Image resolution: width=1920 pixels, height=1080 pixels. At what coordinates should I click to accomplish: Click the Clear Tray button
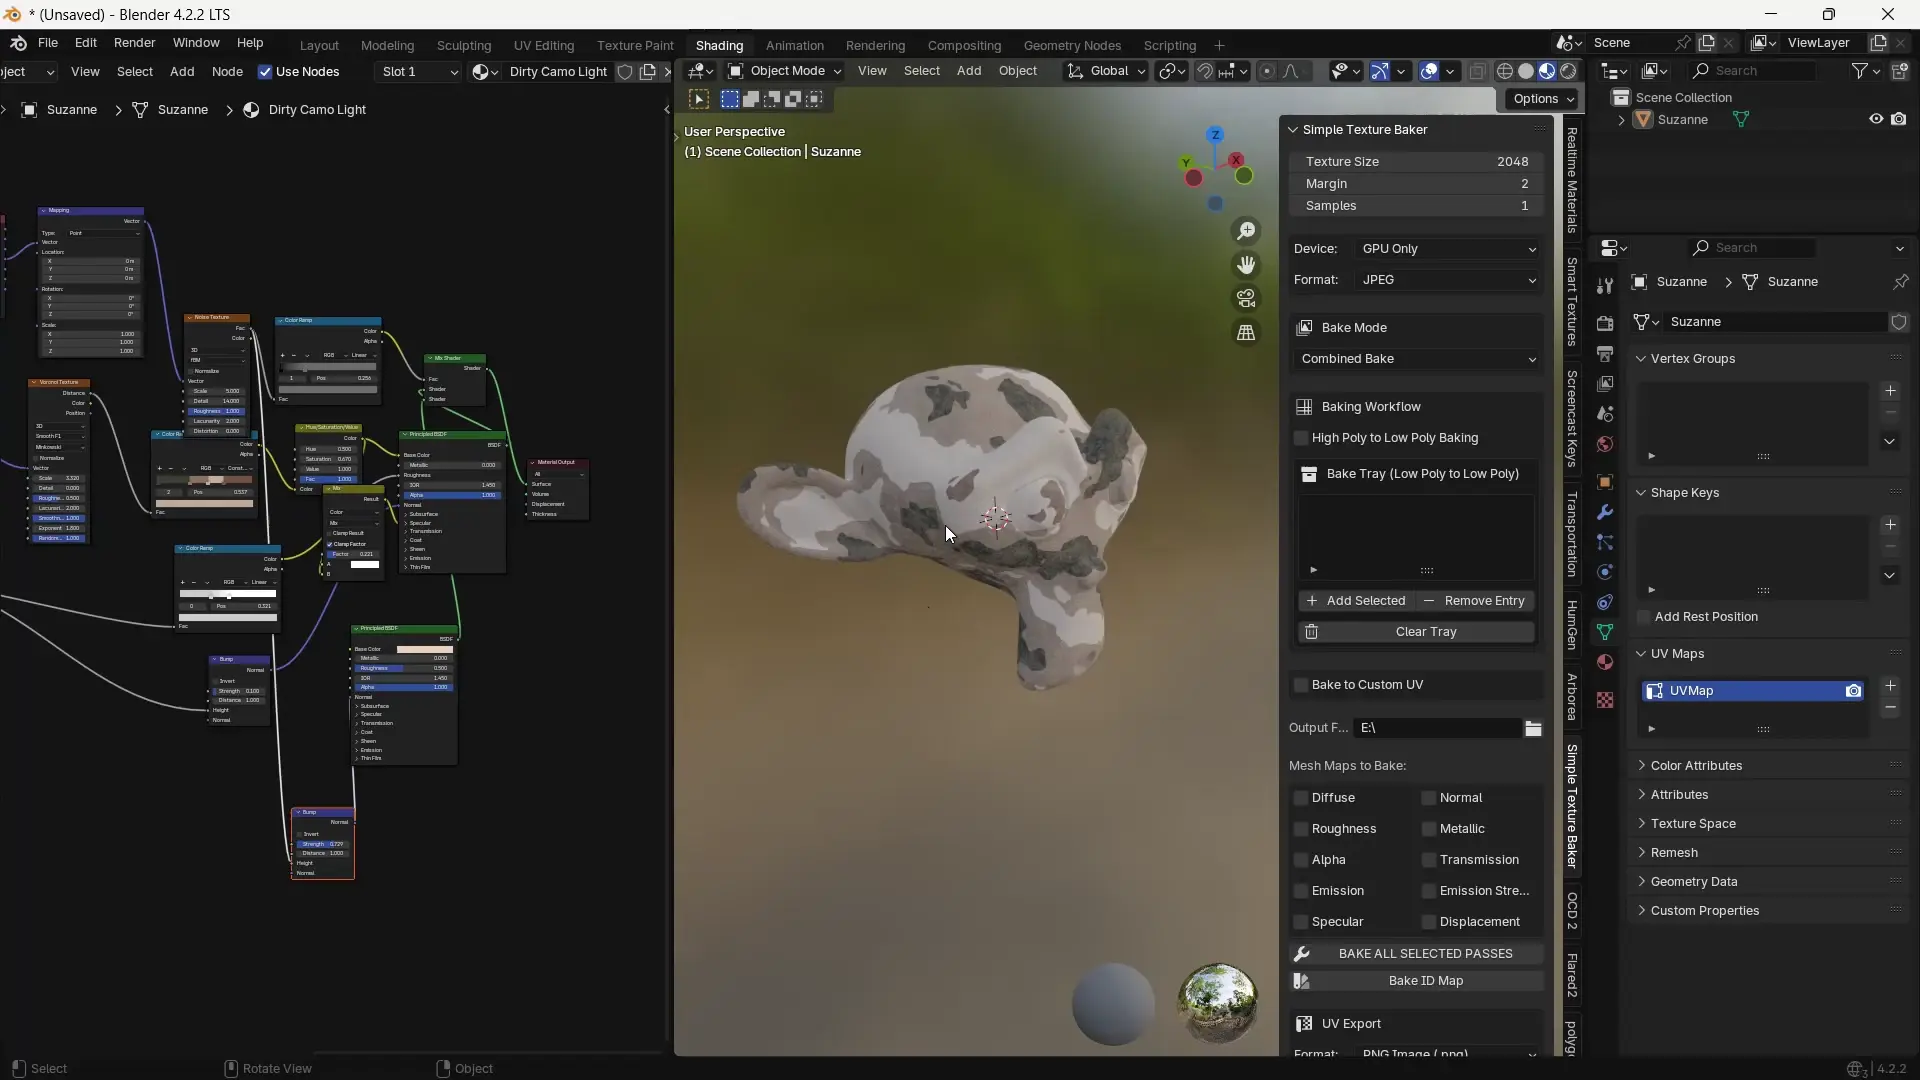(1416, 632)
